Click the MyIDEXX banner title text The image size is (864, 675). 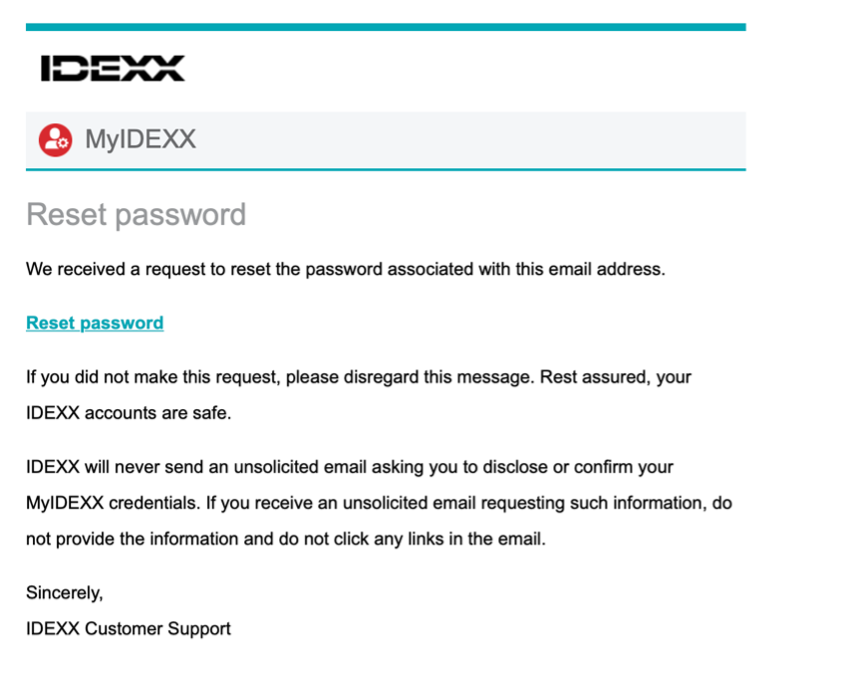click(x=141, y=139)
